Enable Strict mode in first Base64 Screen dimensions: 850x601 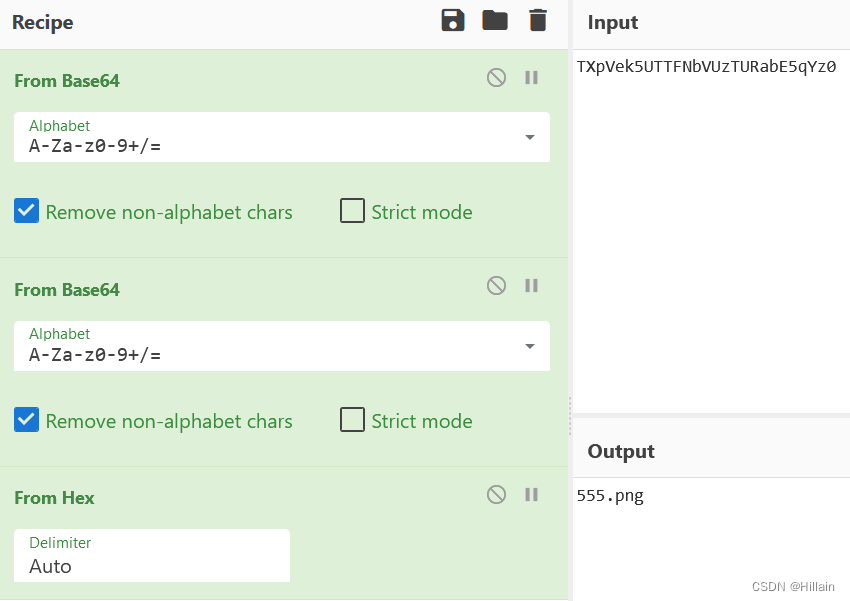pyautogui.click(x=352, y=211)
